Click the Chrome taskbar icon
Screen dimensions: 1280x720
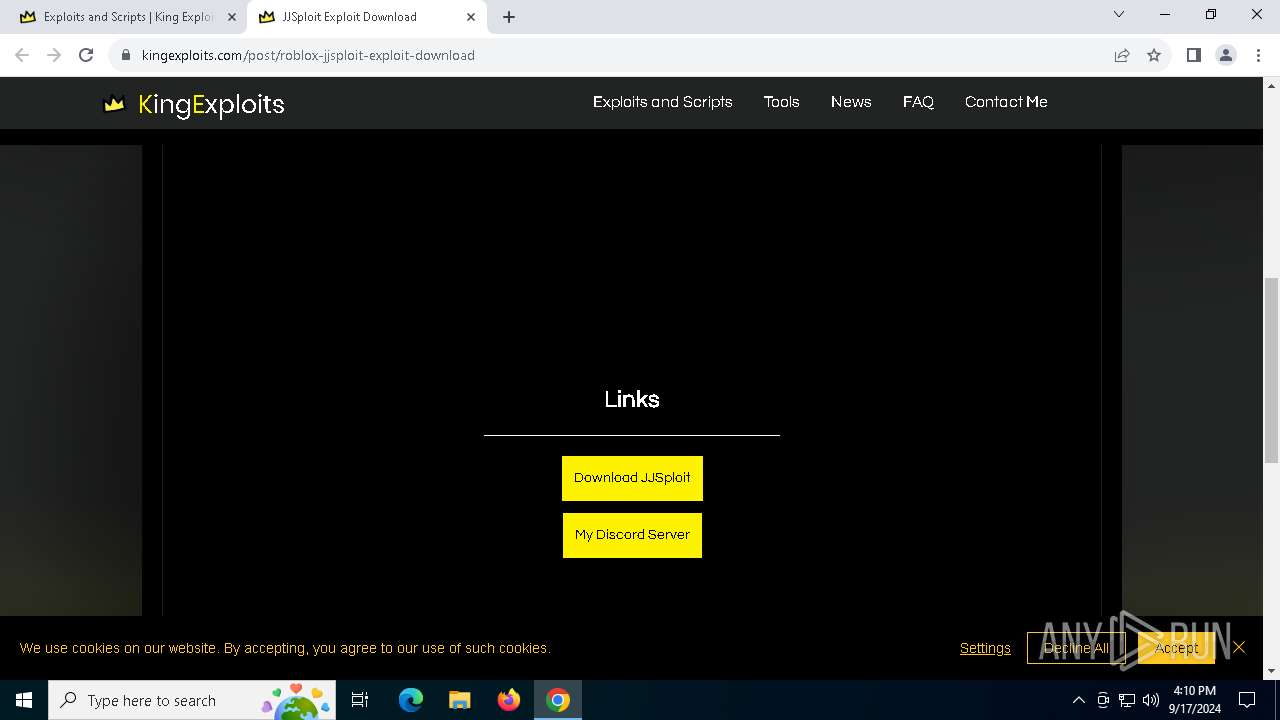point(558,700)
